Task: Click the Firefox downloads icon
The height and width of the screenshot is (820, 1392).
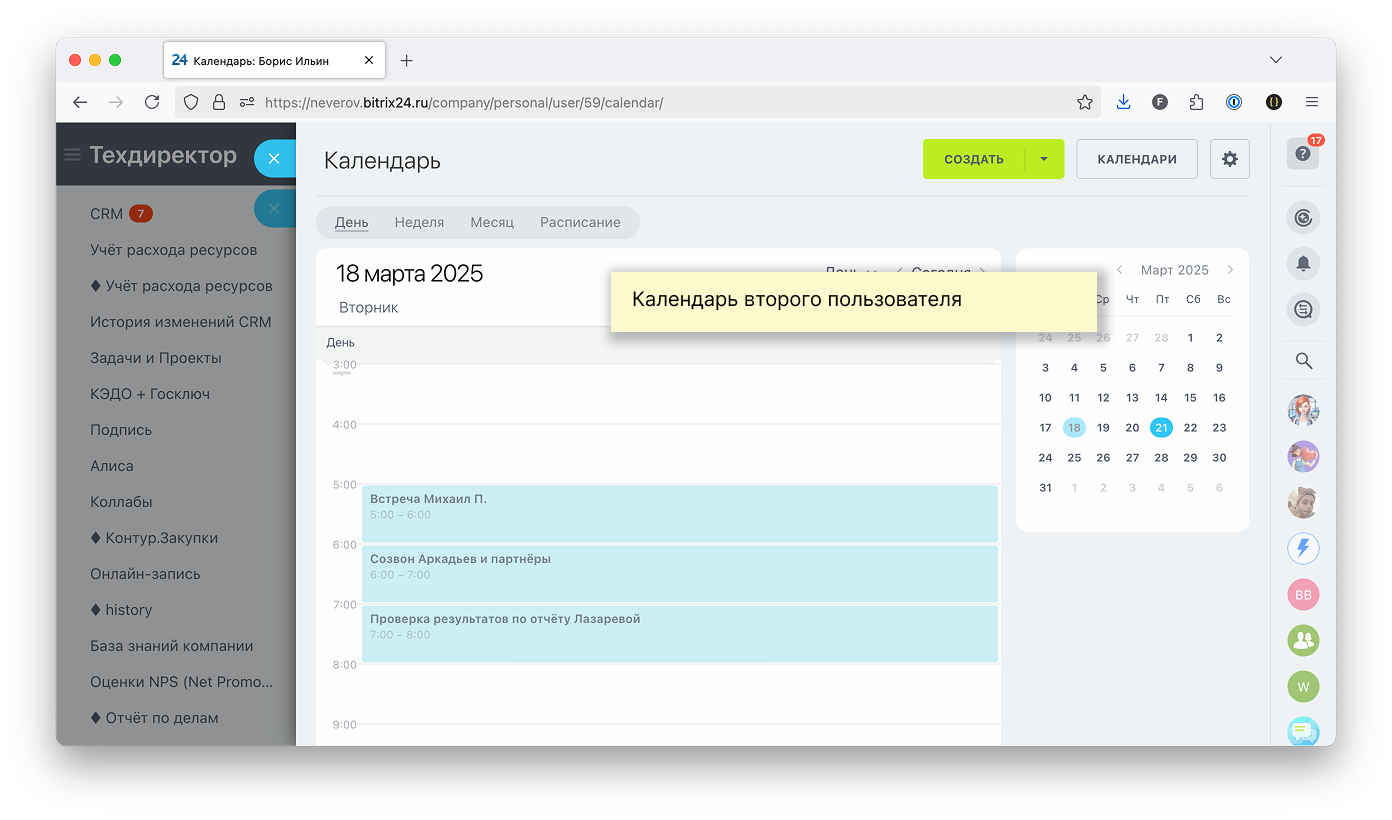Action: click(x=1123, y=102)
